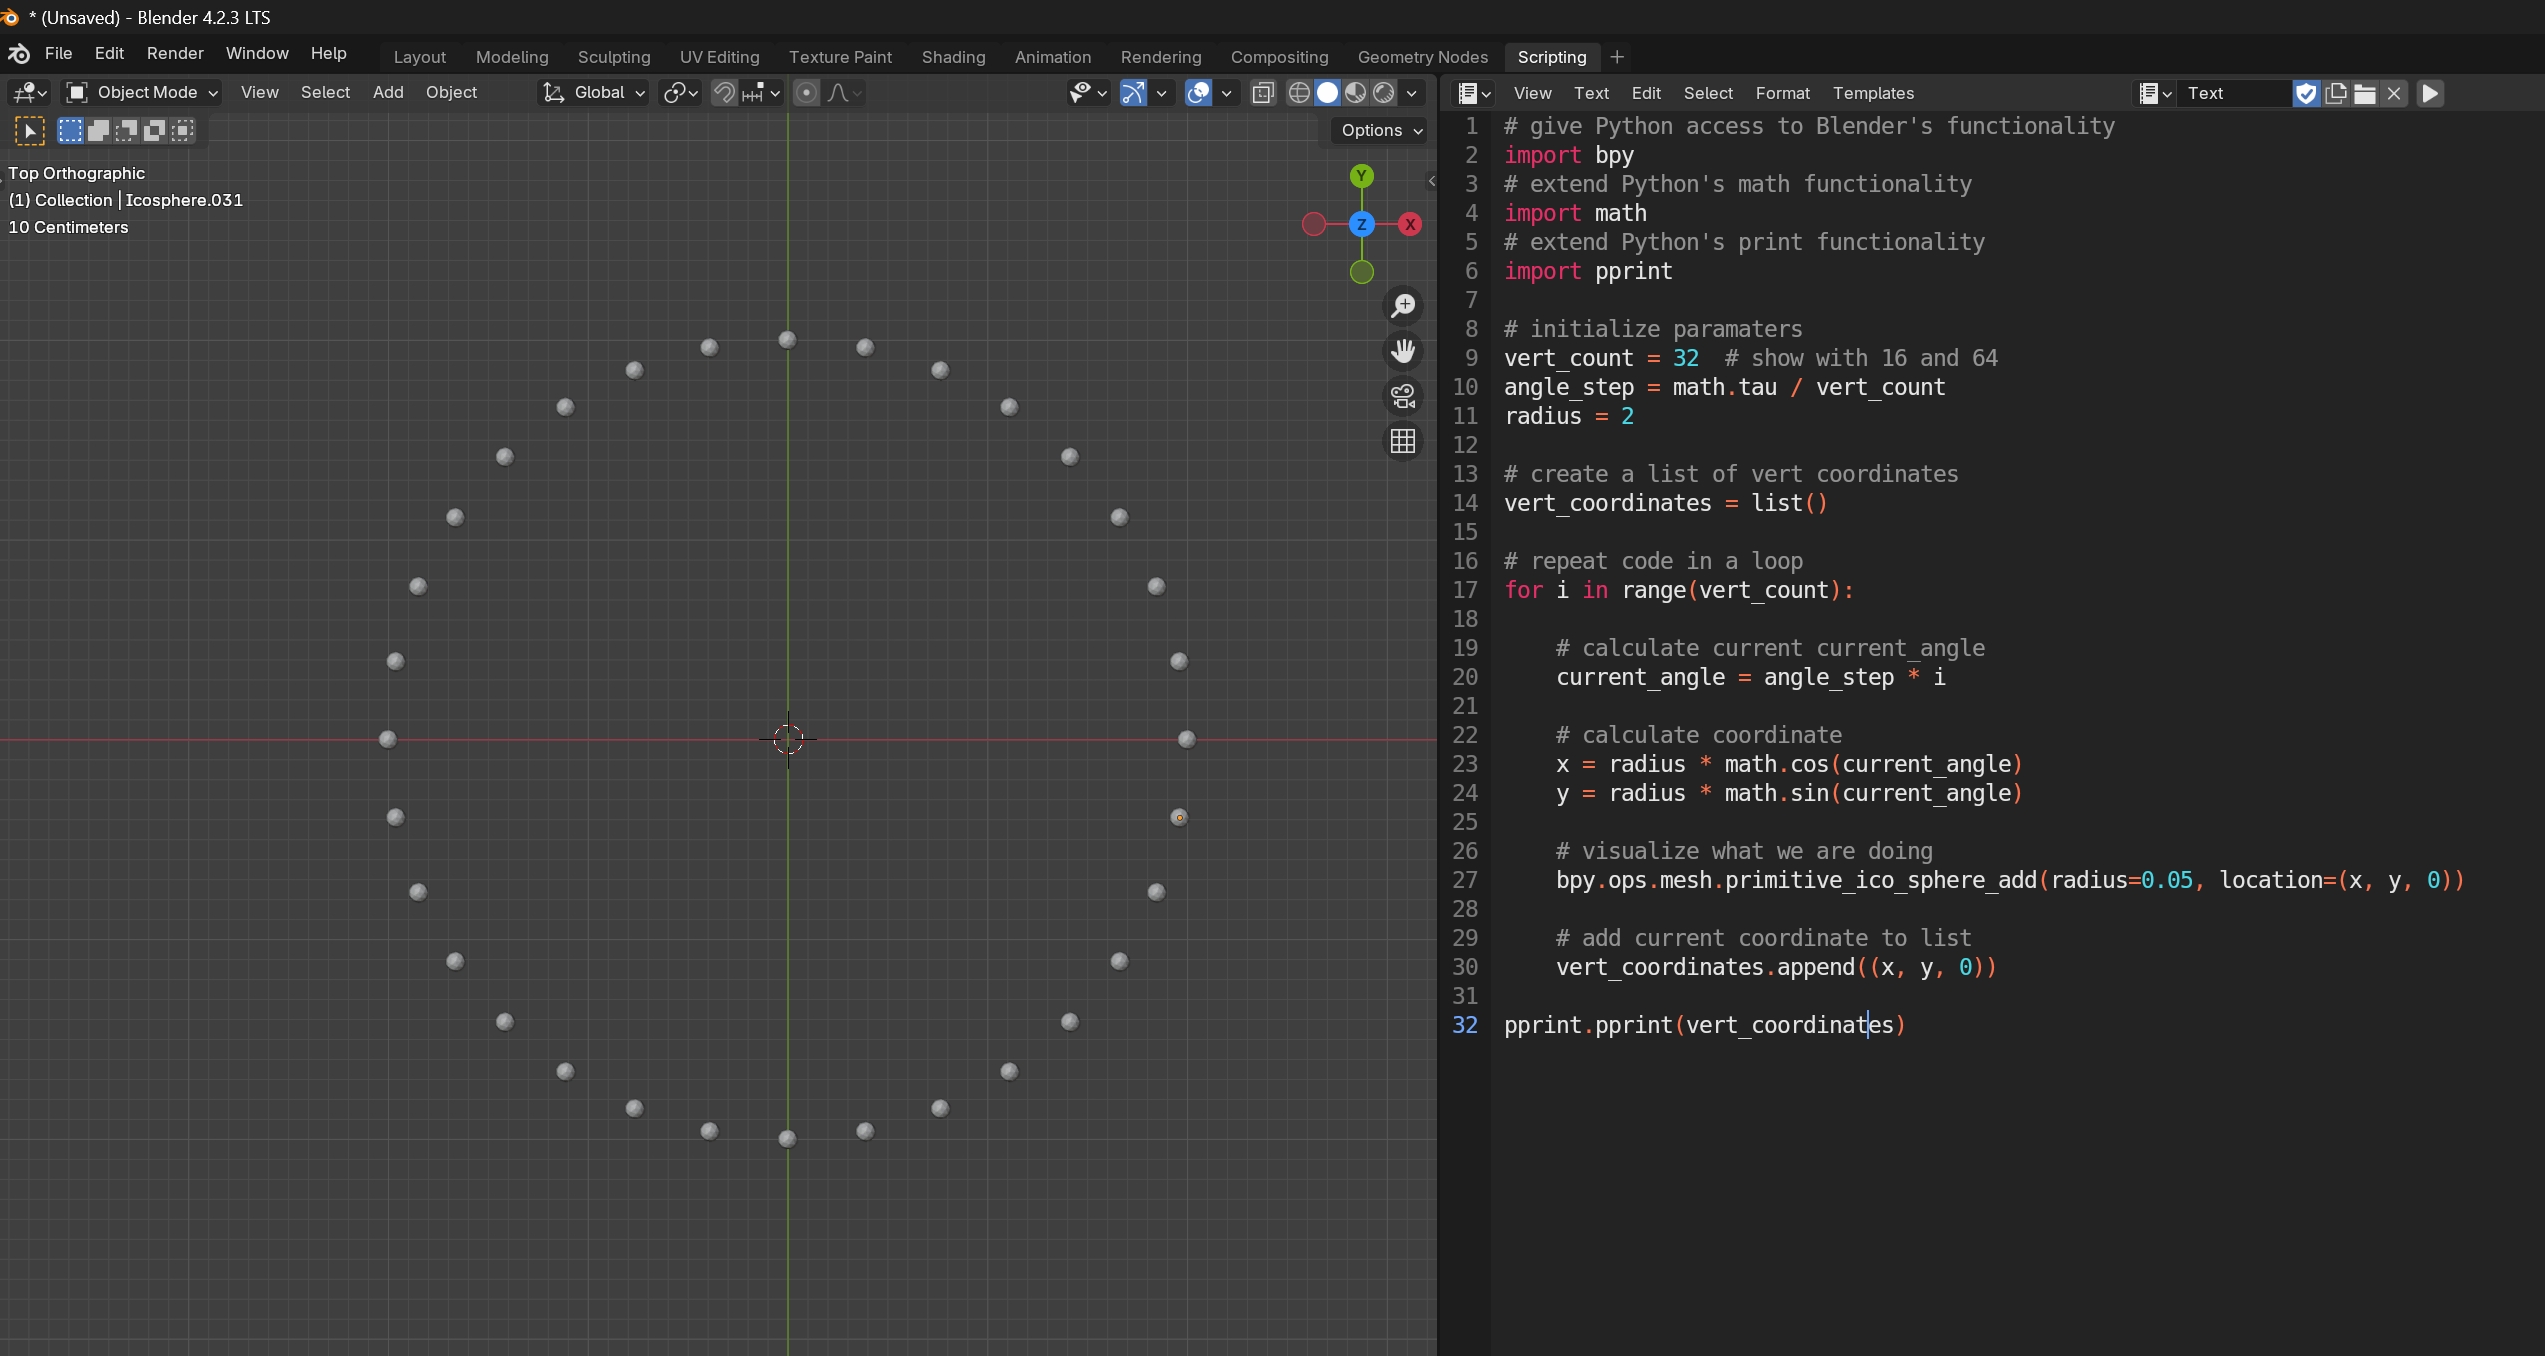Select the pan hand viewport icon
This screenshot has width=2545, height=1356.
(x=1403, y=351)
